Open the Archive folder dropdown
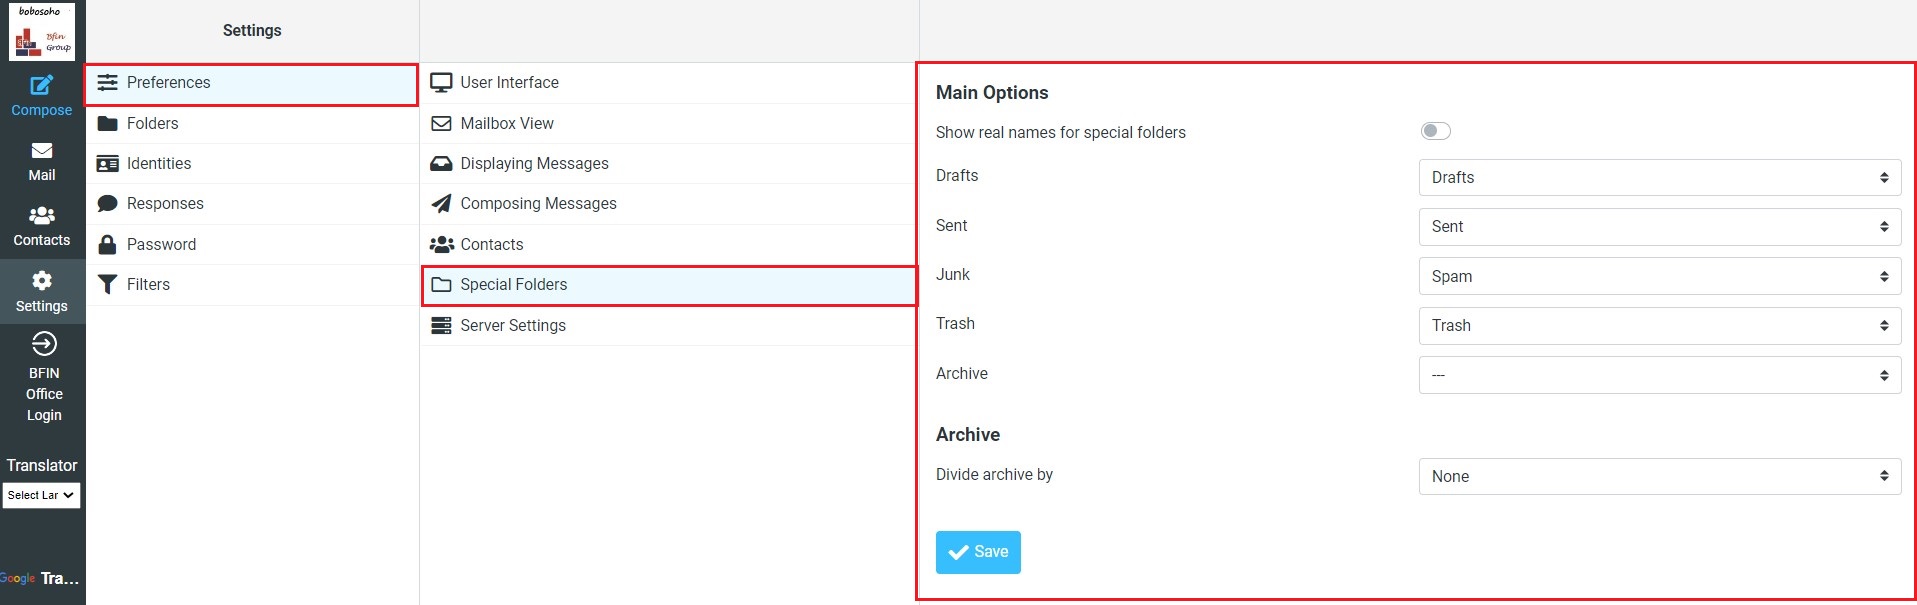This screenshot has width=1917, height=605. click(x=1658, y=376)
